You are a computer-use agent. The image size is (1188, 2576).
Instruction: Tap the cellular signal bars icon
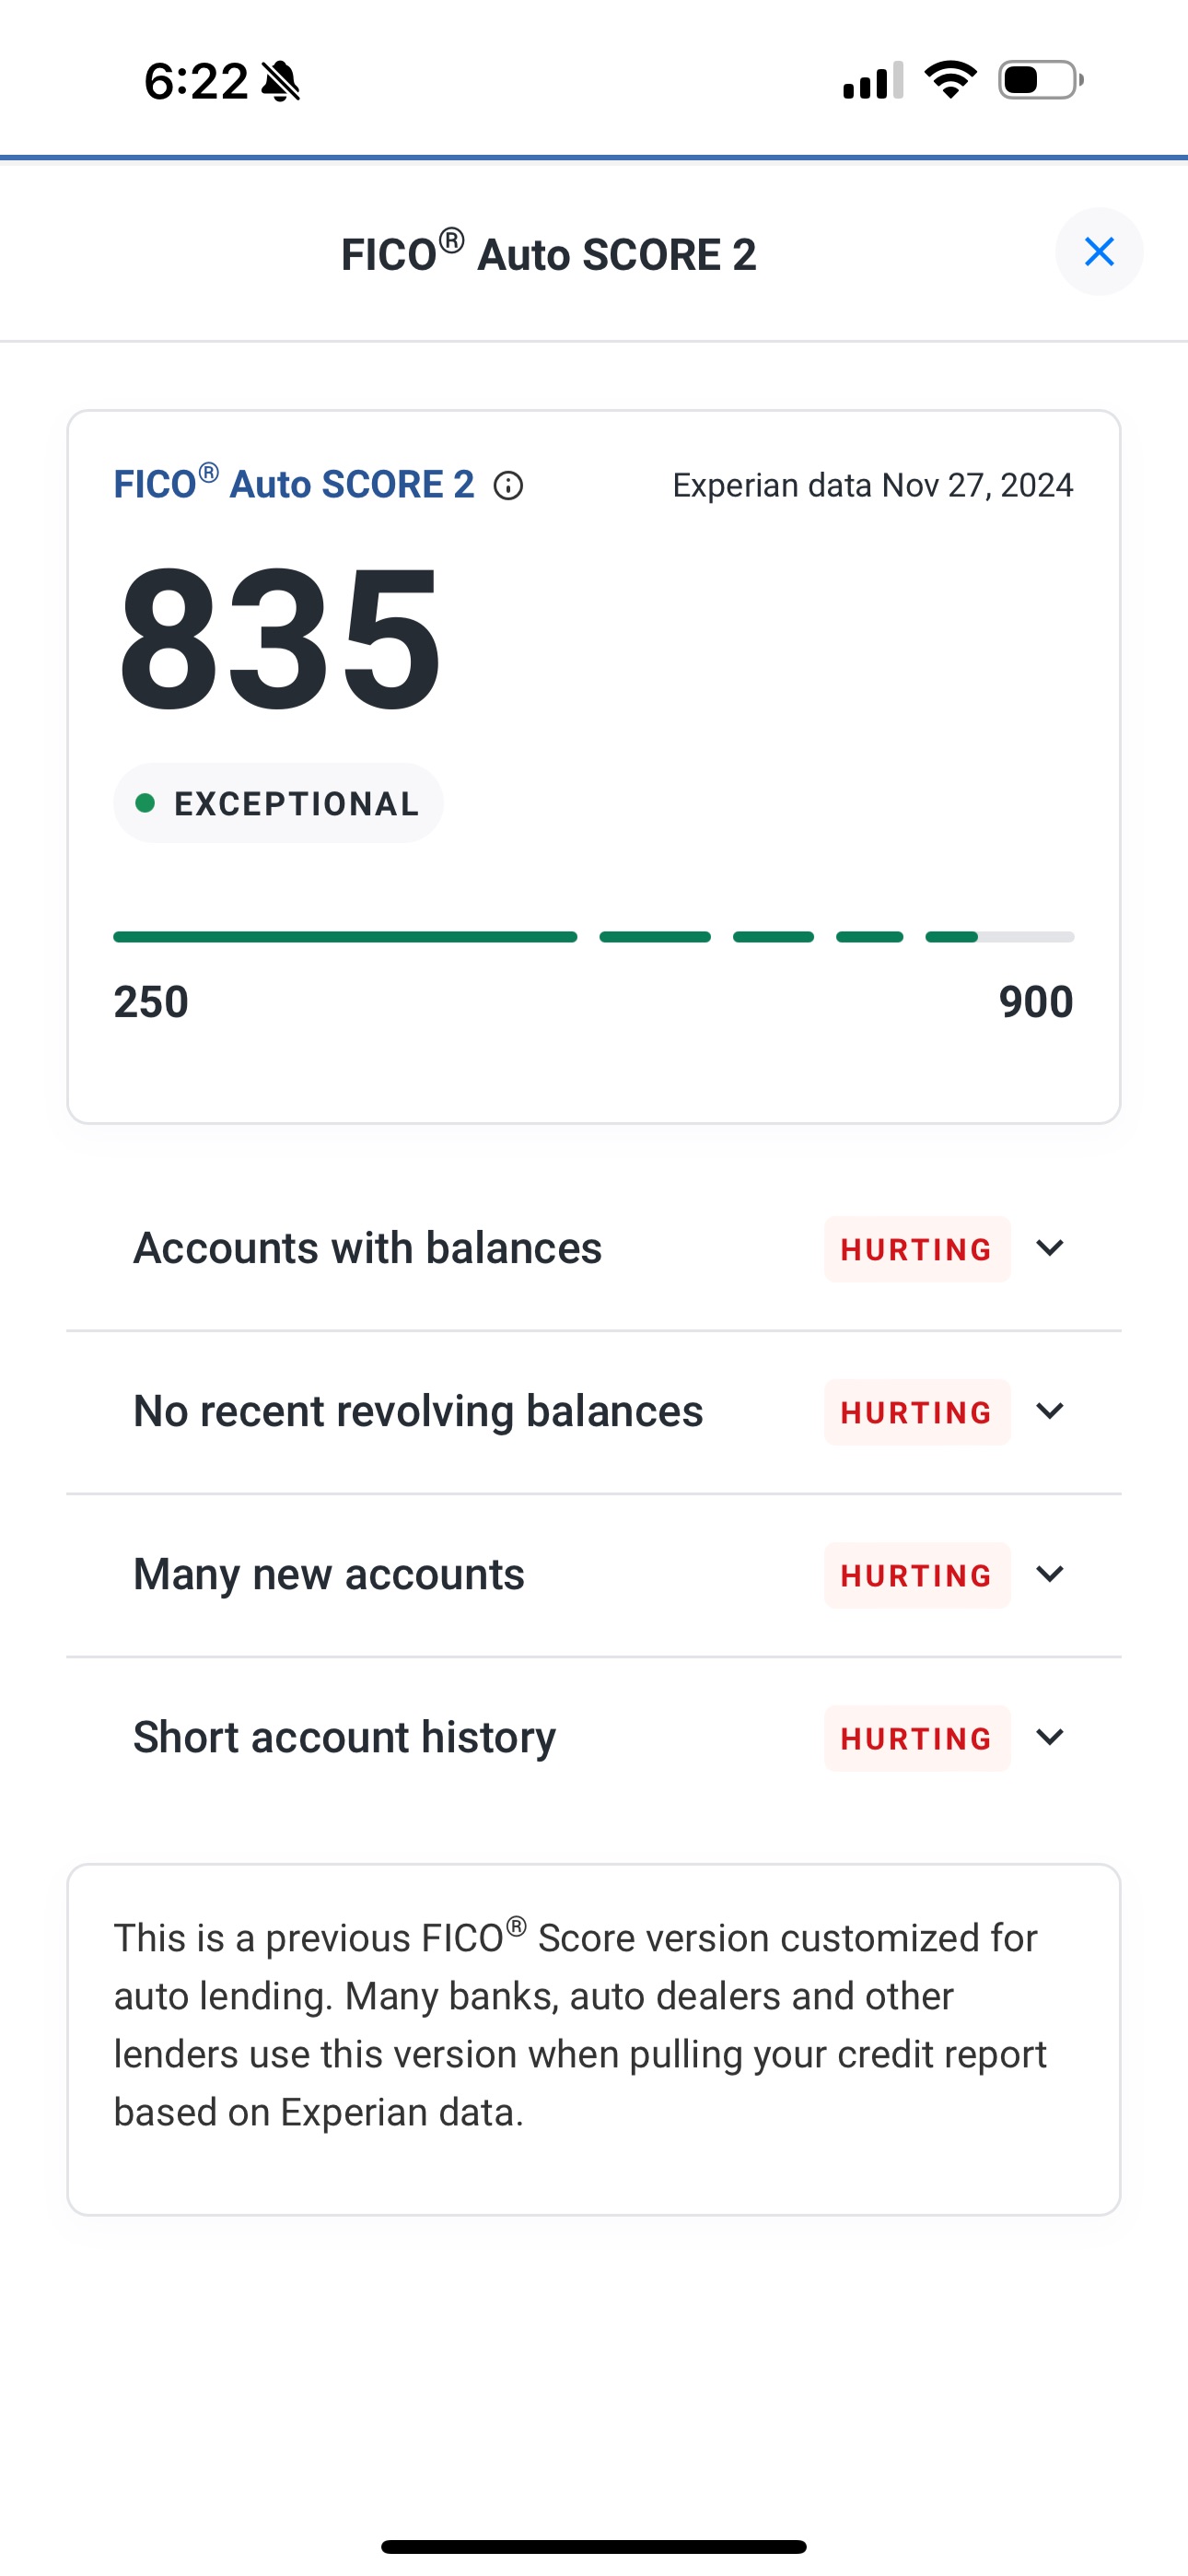pyautogui.click(x=872, y=81)
